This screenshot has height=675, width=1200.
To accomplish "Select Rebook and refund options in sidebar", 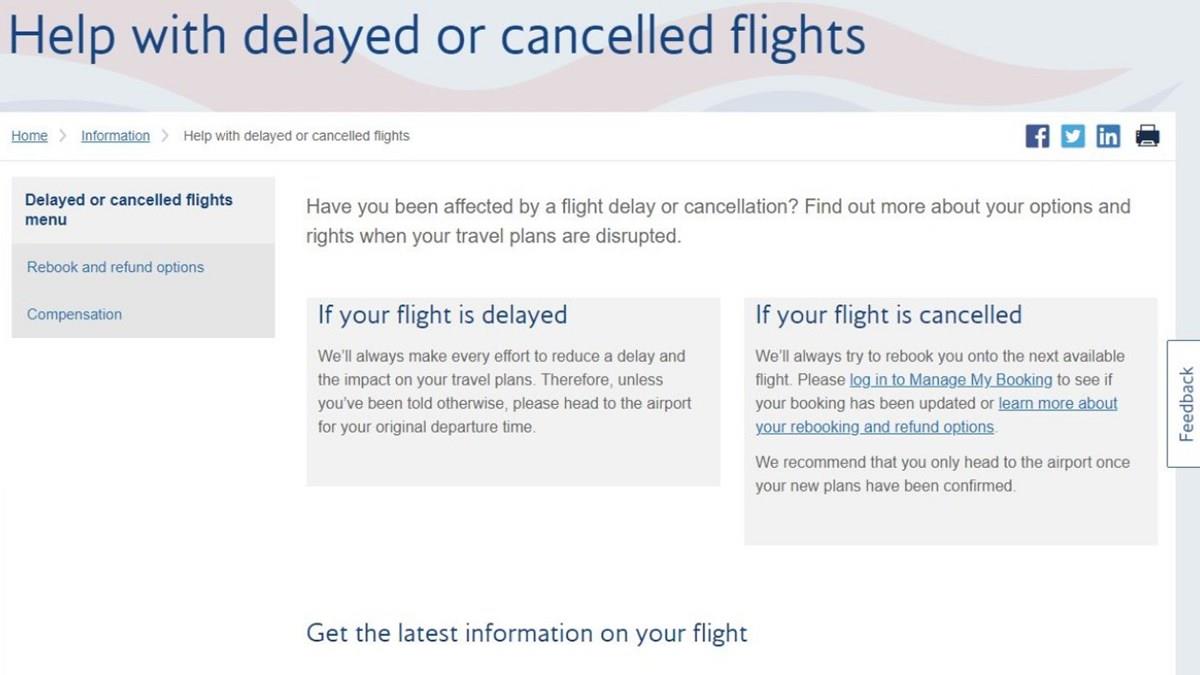I will point(115,267).
